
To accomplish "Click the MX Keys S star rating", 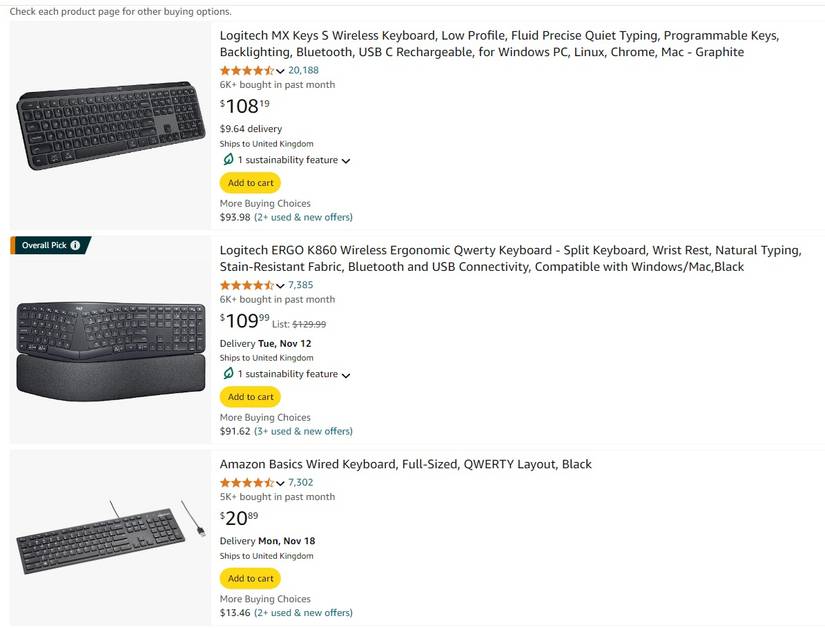I will pos(246,70).
